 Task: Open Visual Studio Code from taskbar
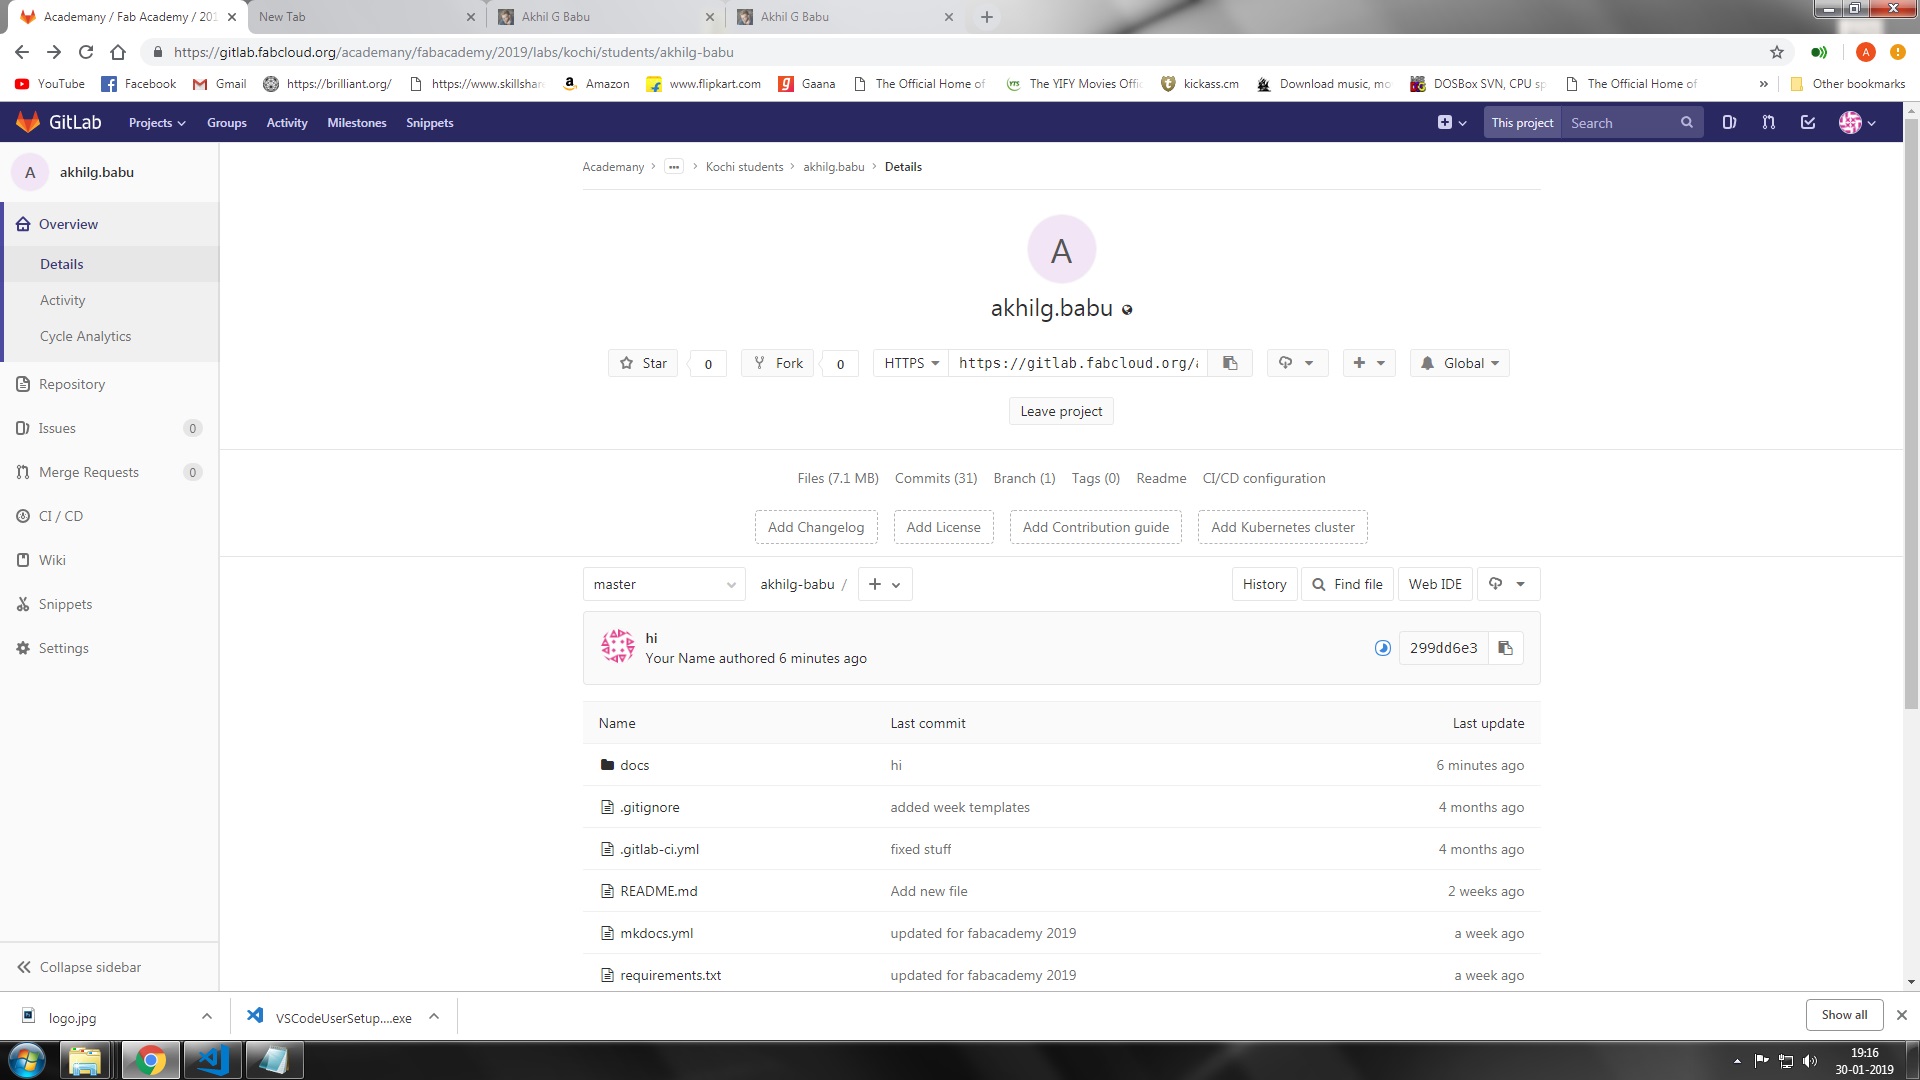pos(212,1059)
